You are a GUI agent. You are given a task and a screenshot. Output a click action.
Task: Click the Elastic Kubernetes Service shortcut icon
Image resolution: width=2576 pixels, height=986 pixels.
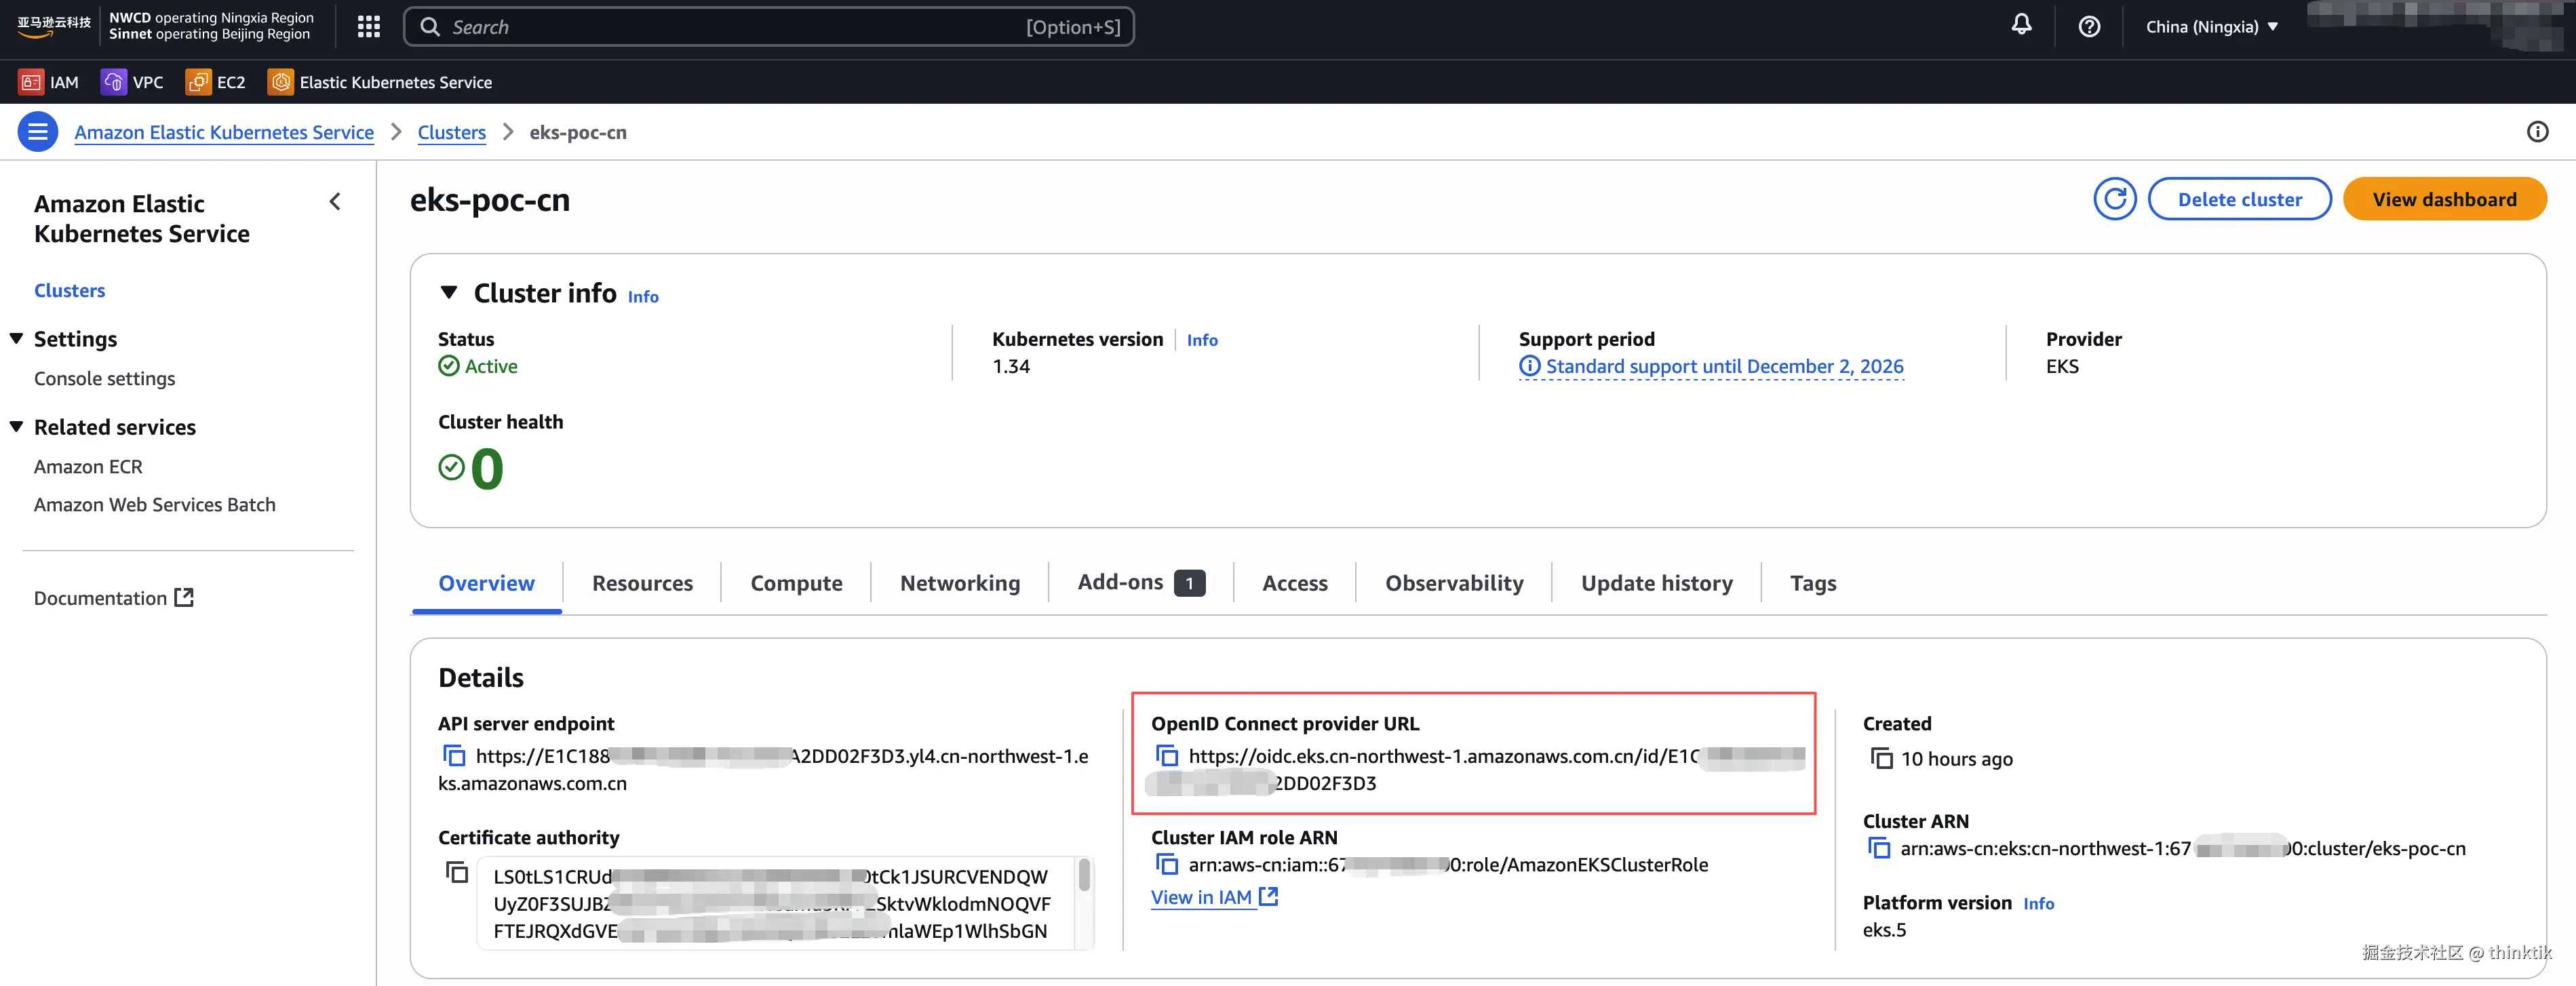coord(281,82)
